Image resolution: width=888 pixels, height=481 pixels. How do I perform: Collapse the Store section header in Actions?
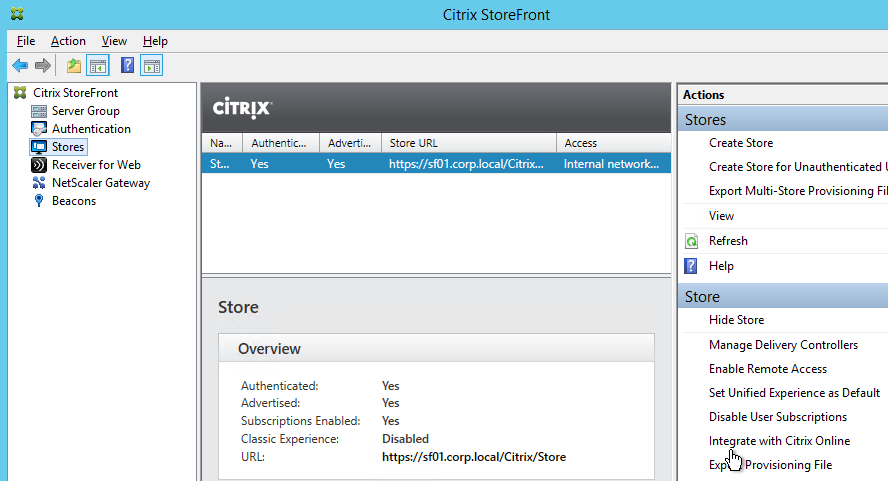(x=783, y=296)
